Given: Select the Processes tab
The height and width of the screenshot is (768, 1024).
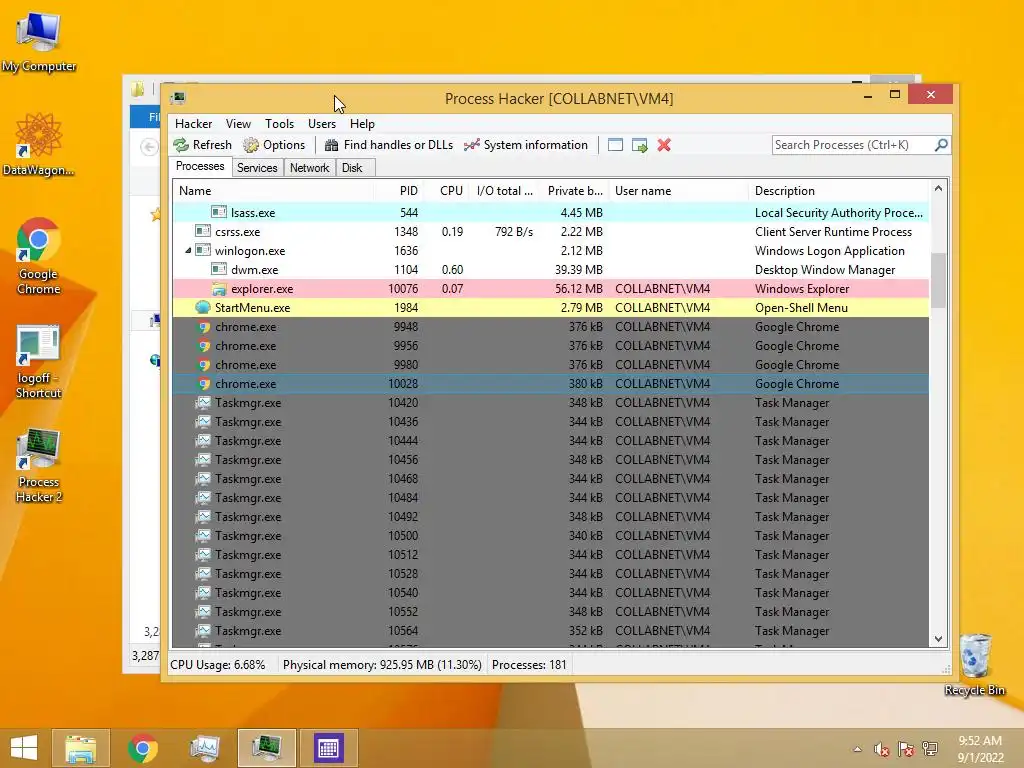Looking at the screenshot, I should coord(200,167).
